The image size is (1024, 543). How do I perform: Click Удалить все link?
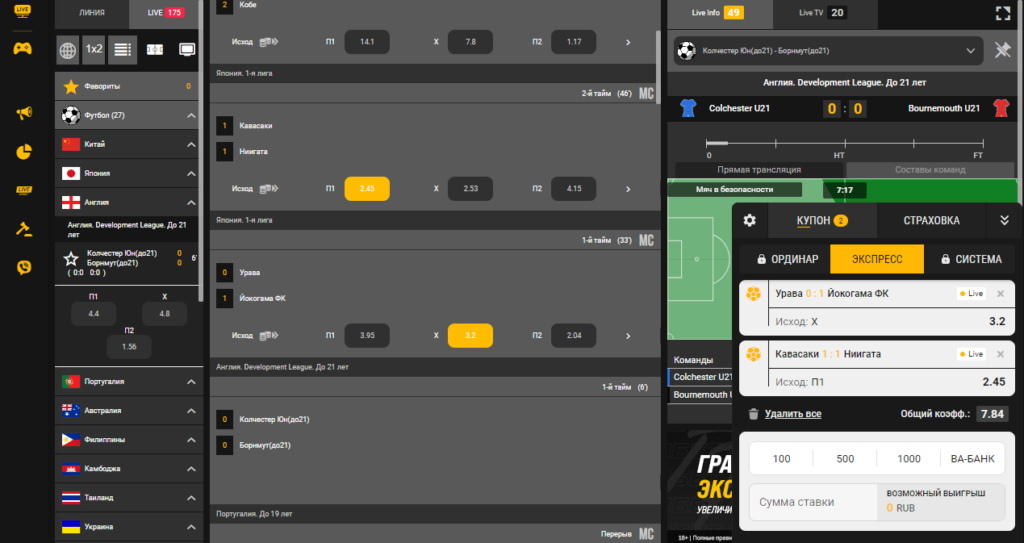(x=793, y=414)
